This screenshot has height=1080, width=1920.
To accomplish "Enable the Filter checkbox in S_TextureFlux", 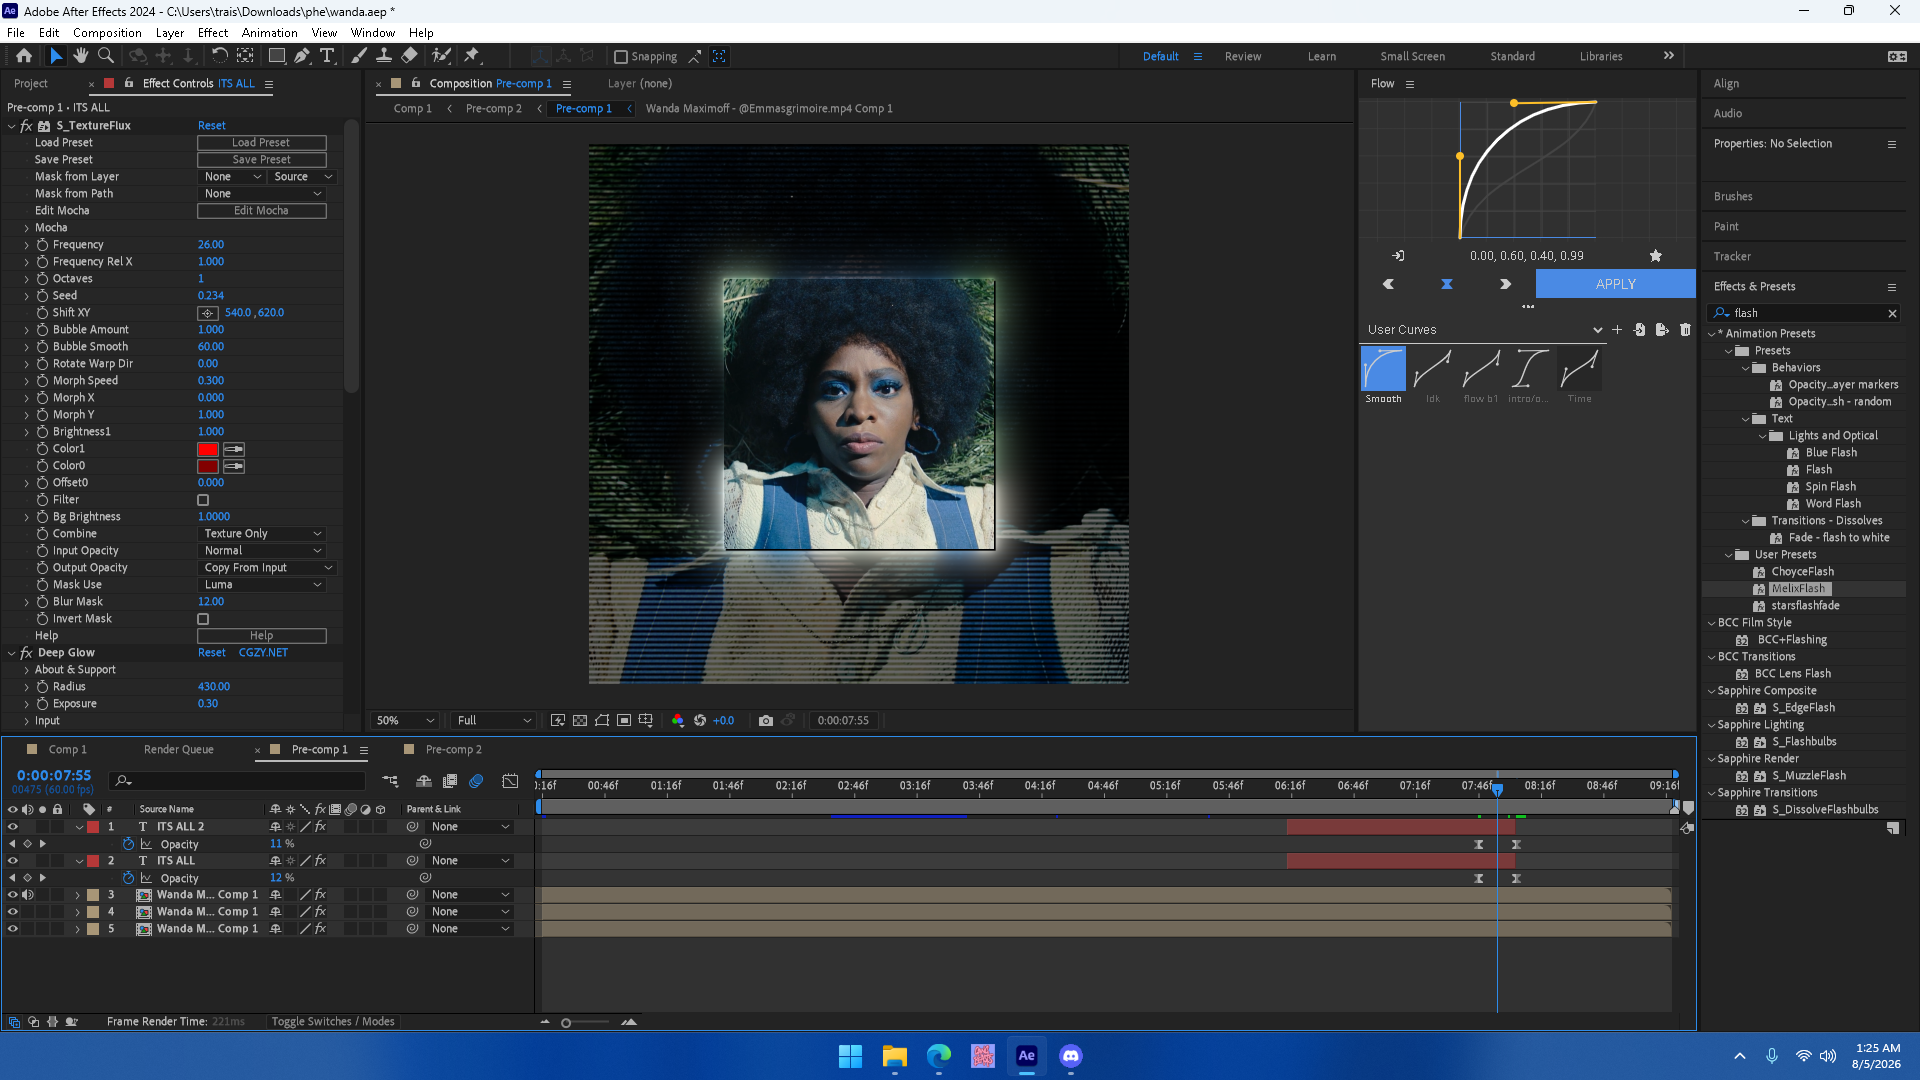I will pyautogui.click(x=203, y=500).
